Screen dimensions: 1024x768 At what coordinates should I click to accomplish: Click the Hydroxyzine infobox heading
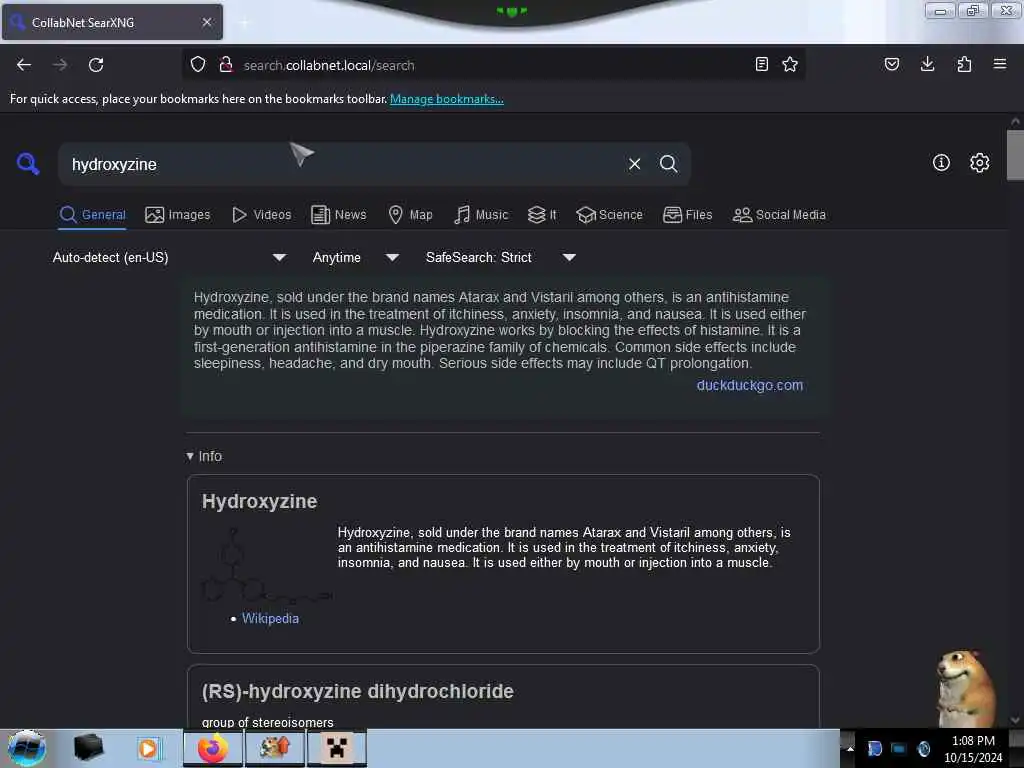pos(259,501)
